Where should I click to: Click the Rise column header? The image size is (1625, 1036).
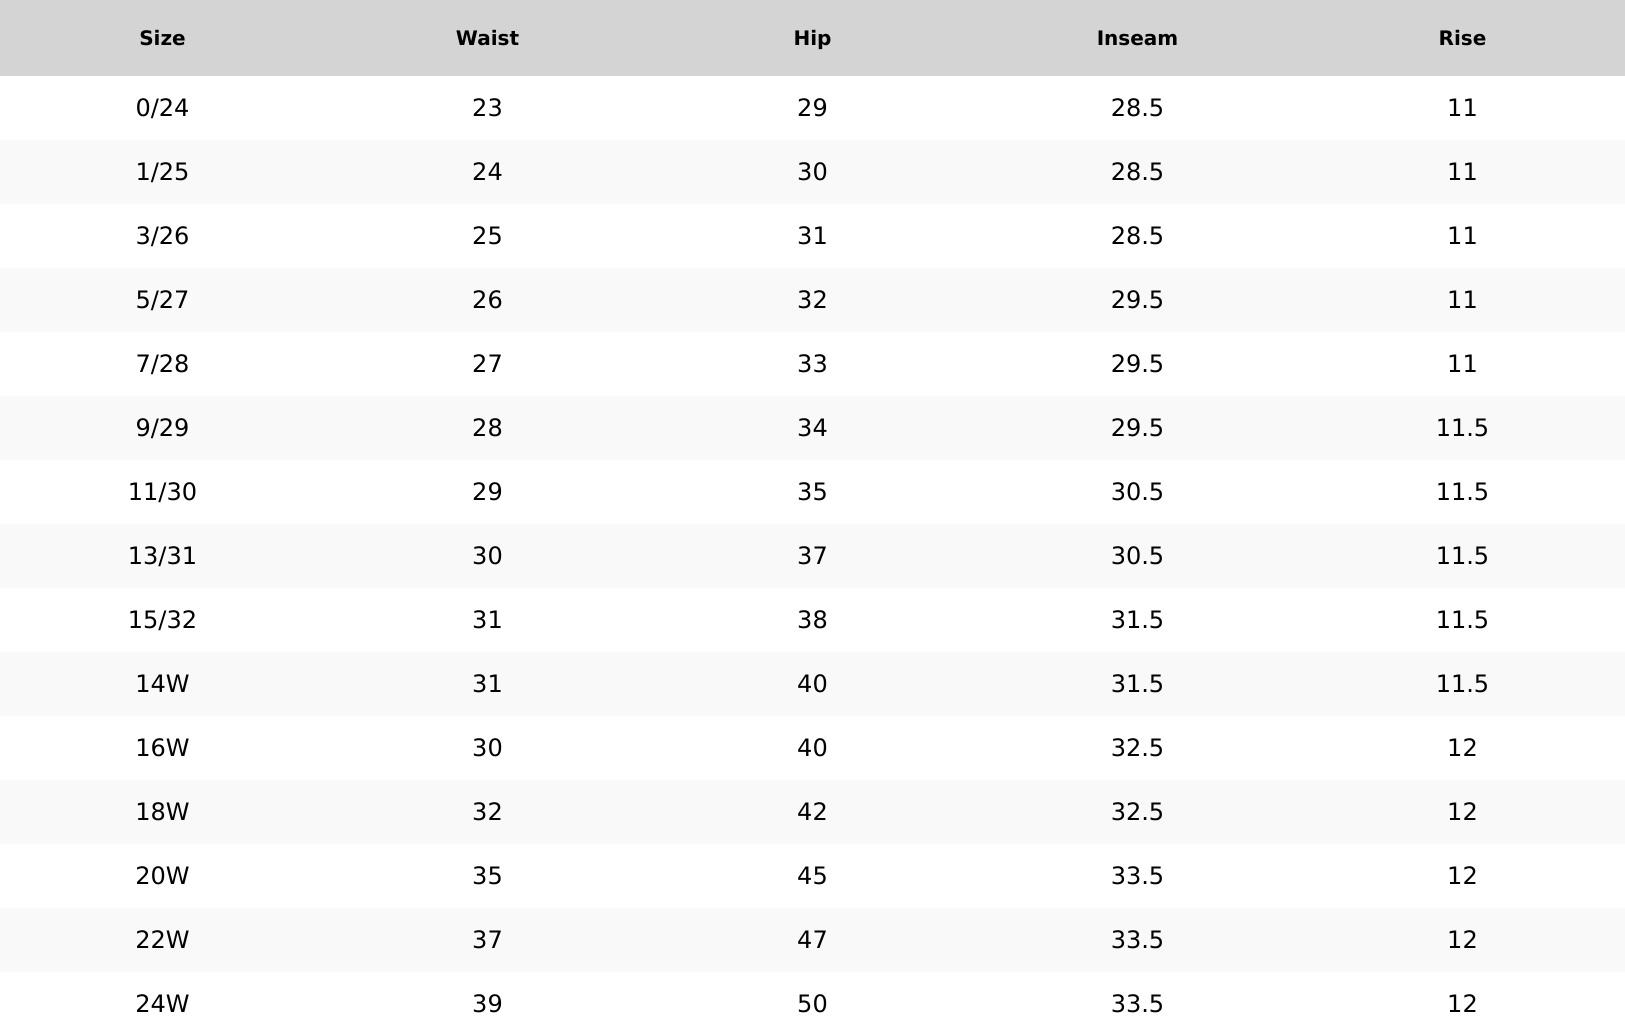(1462, 38)
